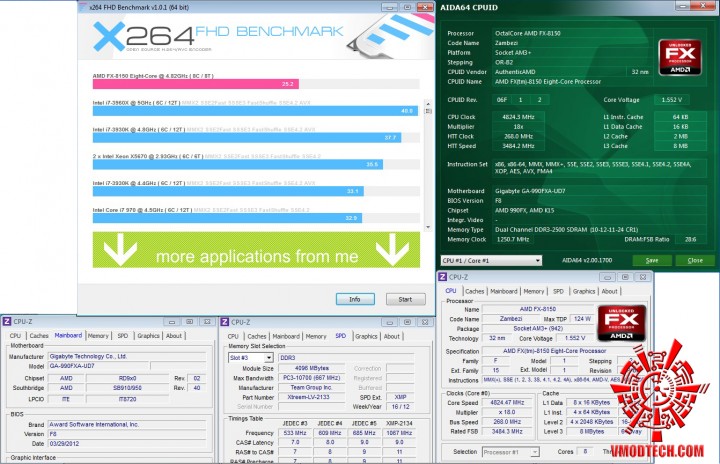Open Memory tab in CPU-Z CPU window

tap(534, 291)
